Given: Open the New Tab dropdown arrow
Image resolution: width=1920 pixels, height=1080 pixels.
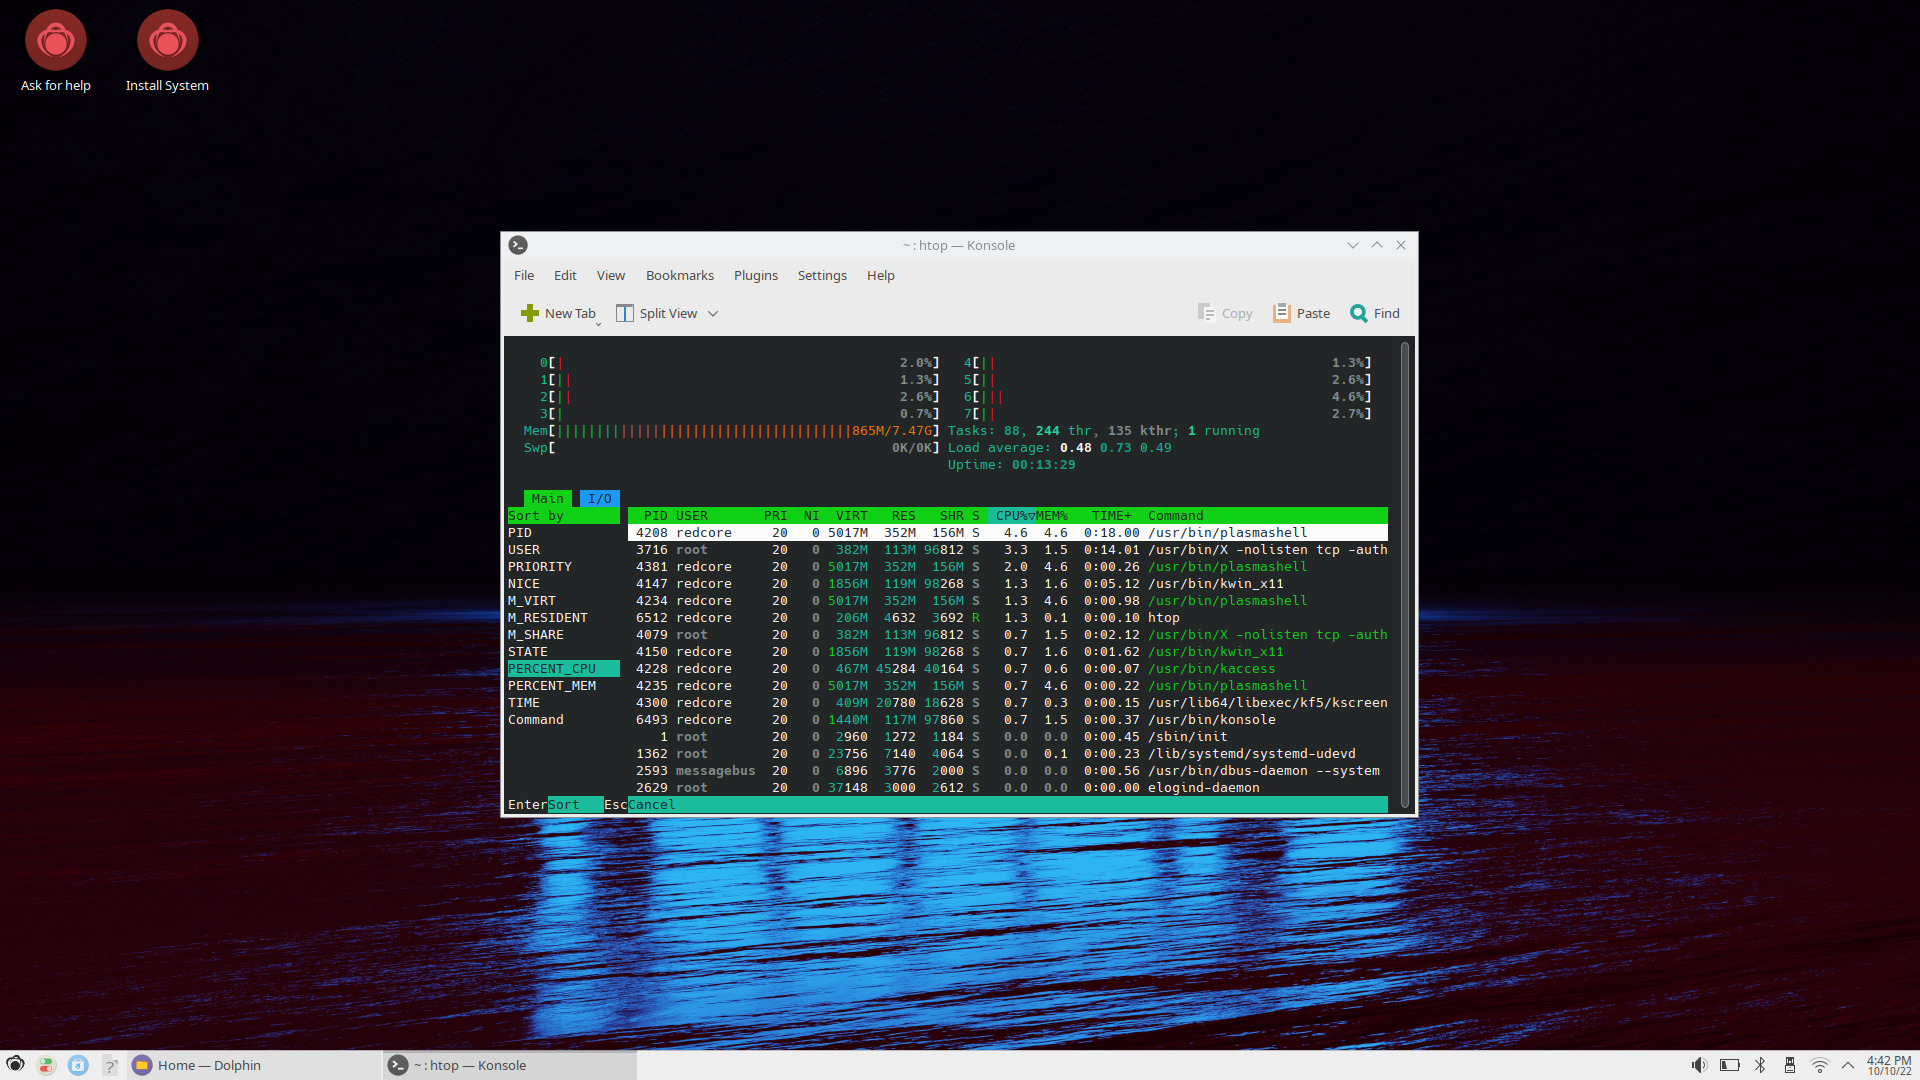Looking at the screenshot, I should (x=598, y=324).
